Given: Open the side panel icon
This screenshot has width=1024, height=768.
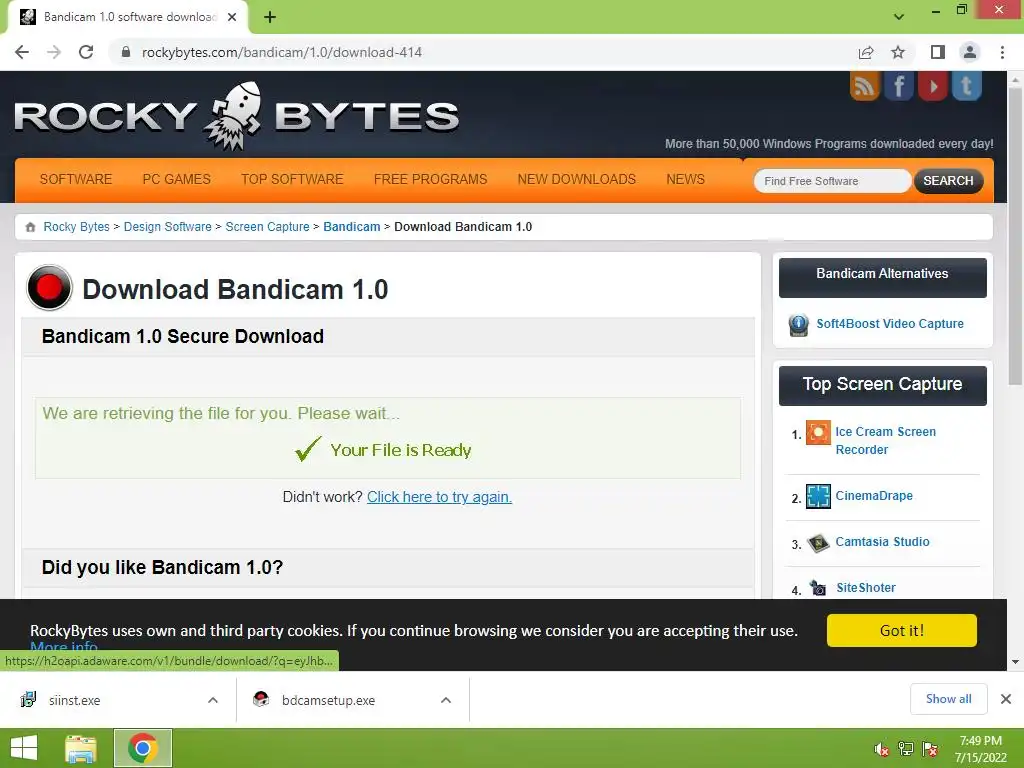Looking at the screenshot, I should 938,52.
